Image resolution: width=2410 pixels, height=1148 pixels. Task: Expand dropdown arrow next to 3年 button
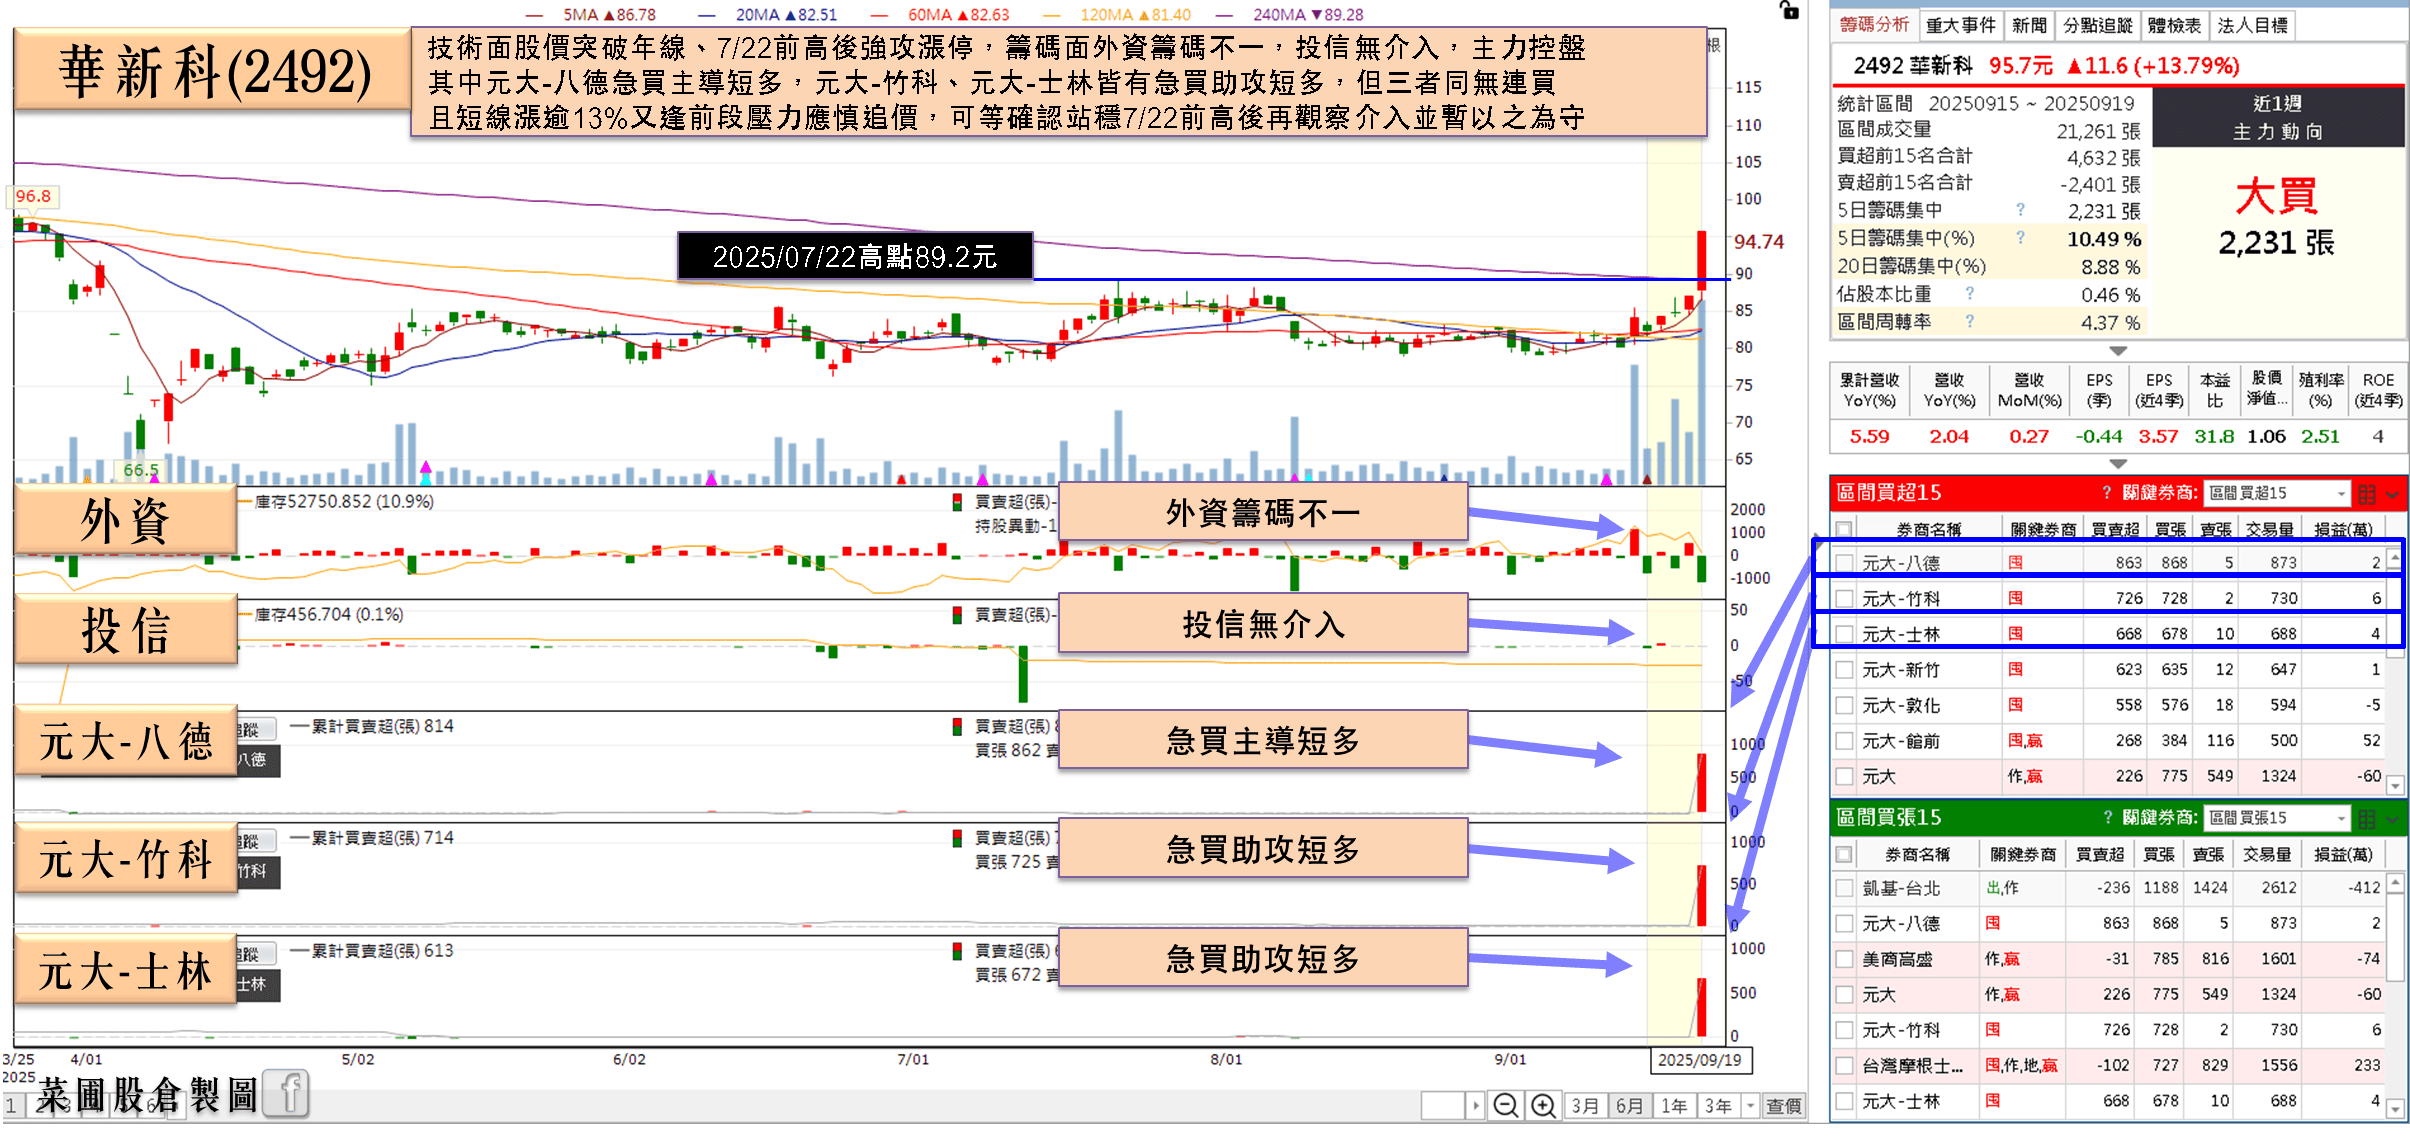click(1750, 1106)
